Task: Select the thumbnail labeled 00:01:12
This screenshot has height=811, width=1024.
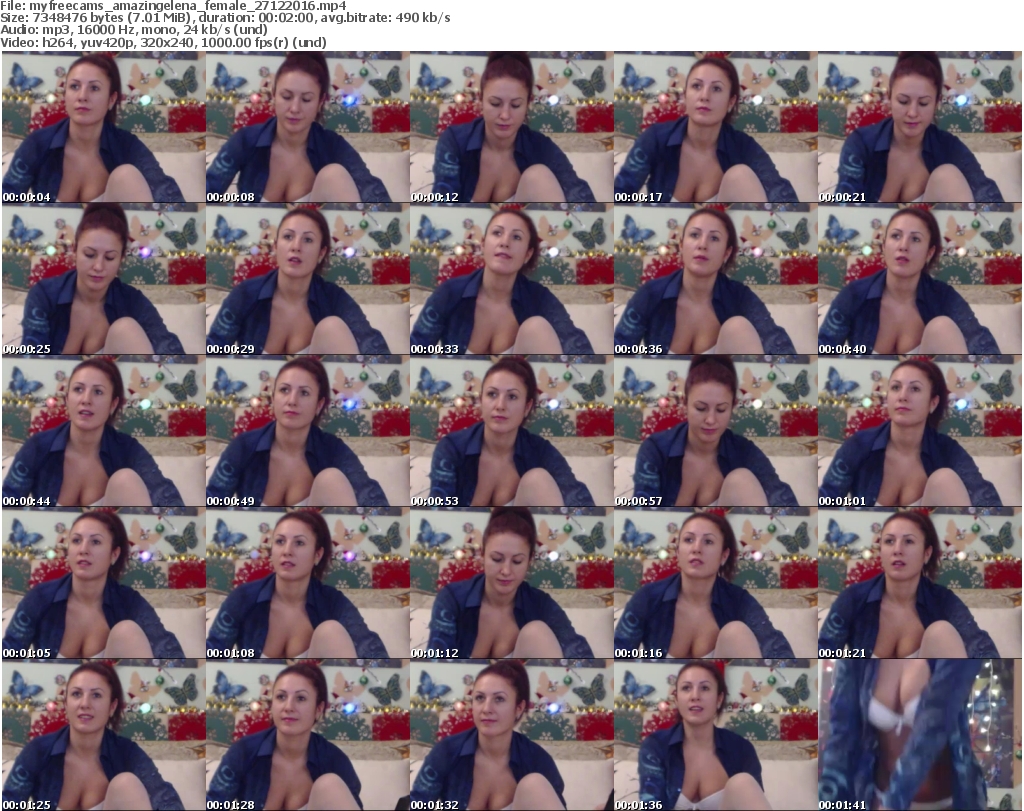Action: pyautogui.click(x=511, y=584)
